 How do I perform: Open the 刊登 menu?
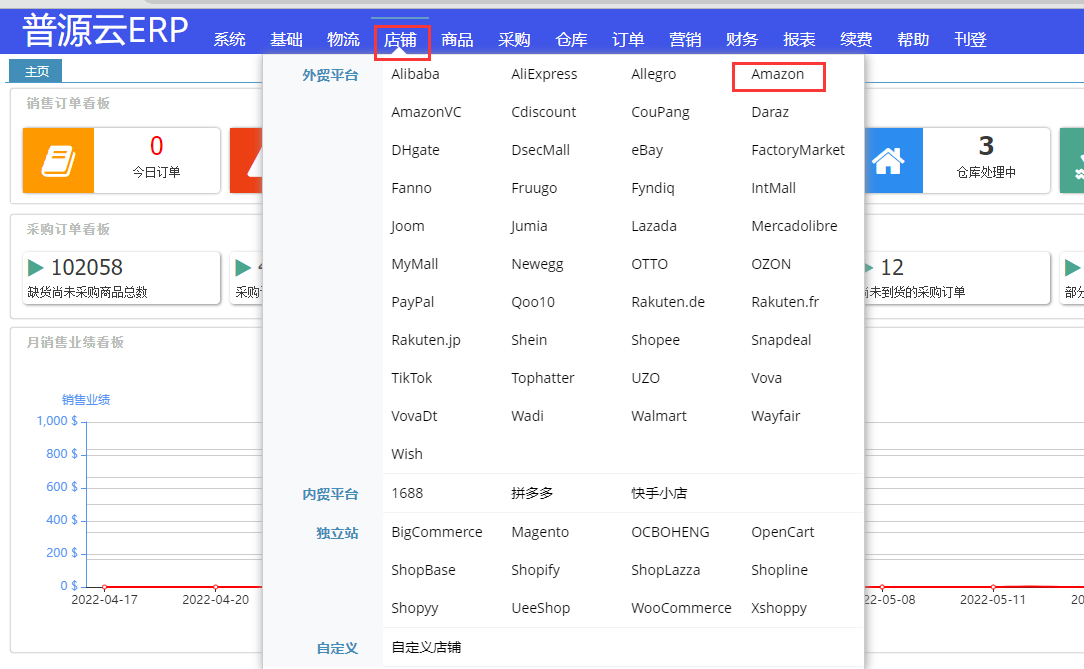tap(970, 39)
